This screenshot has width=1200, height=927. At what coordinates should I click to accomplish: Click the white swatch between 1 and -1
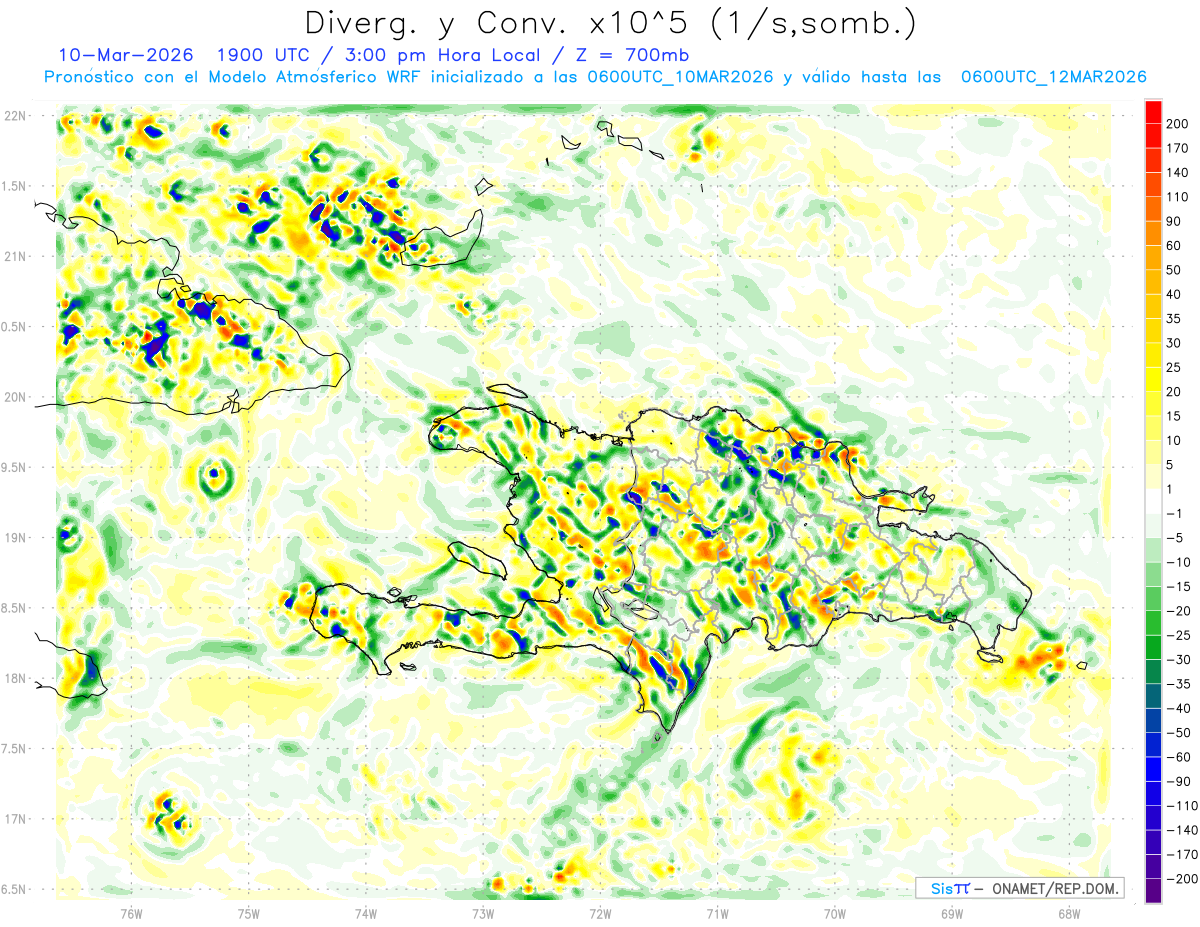(1153, 501)
